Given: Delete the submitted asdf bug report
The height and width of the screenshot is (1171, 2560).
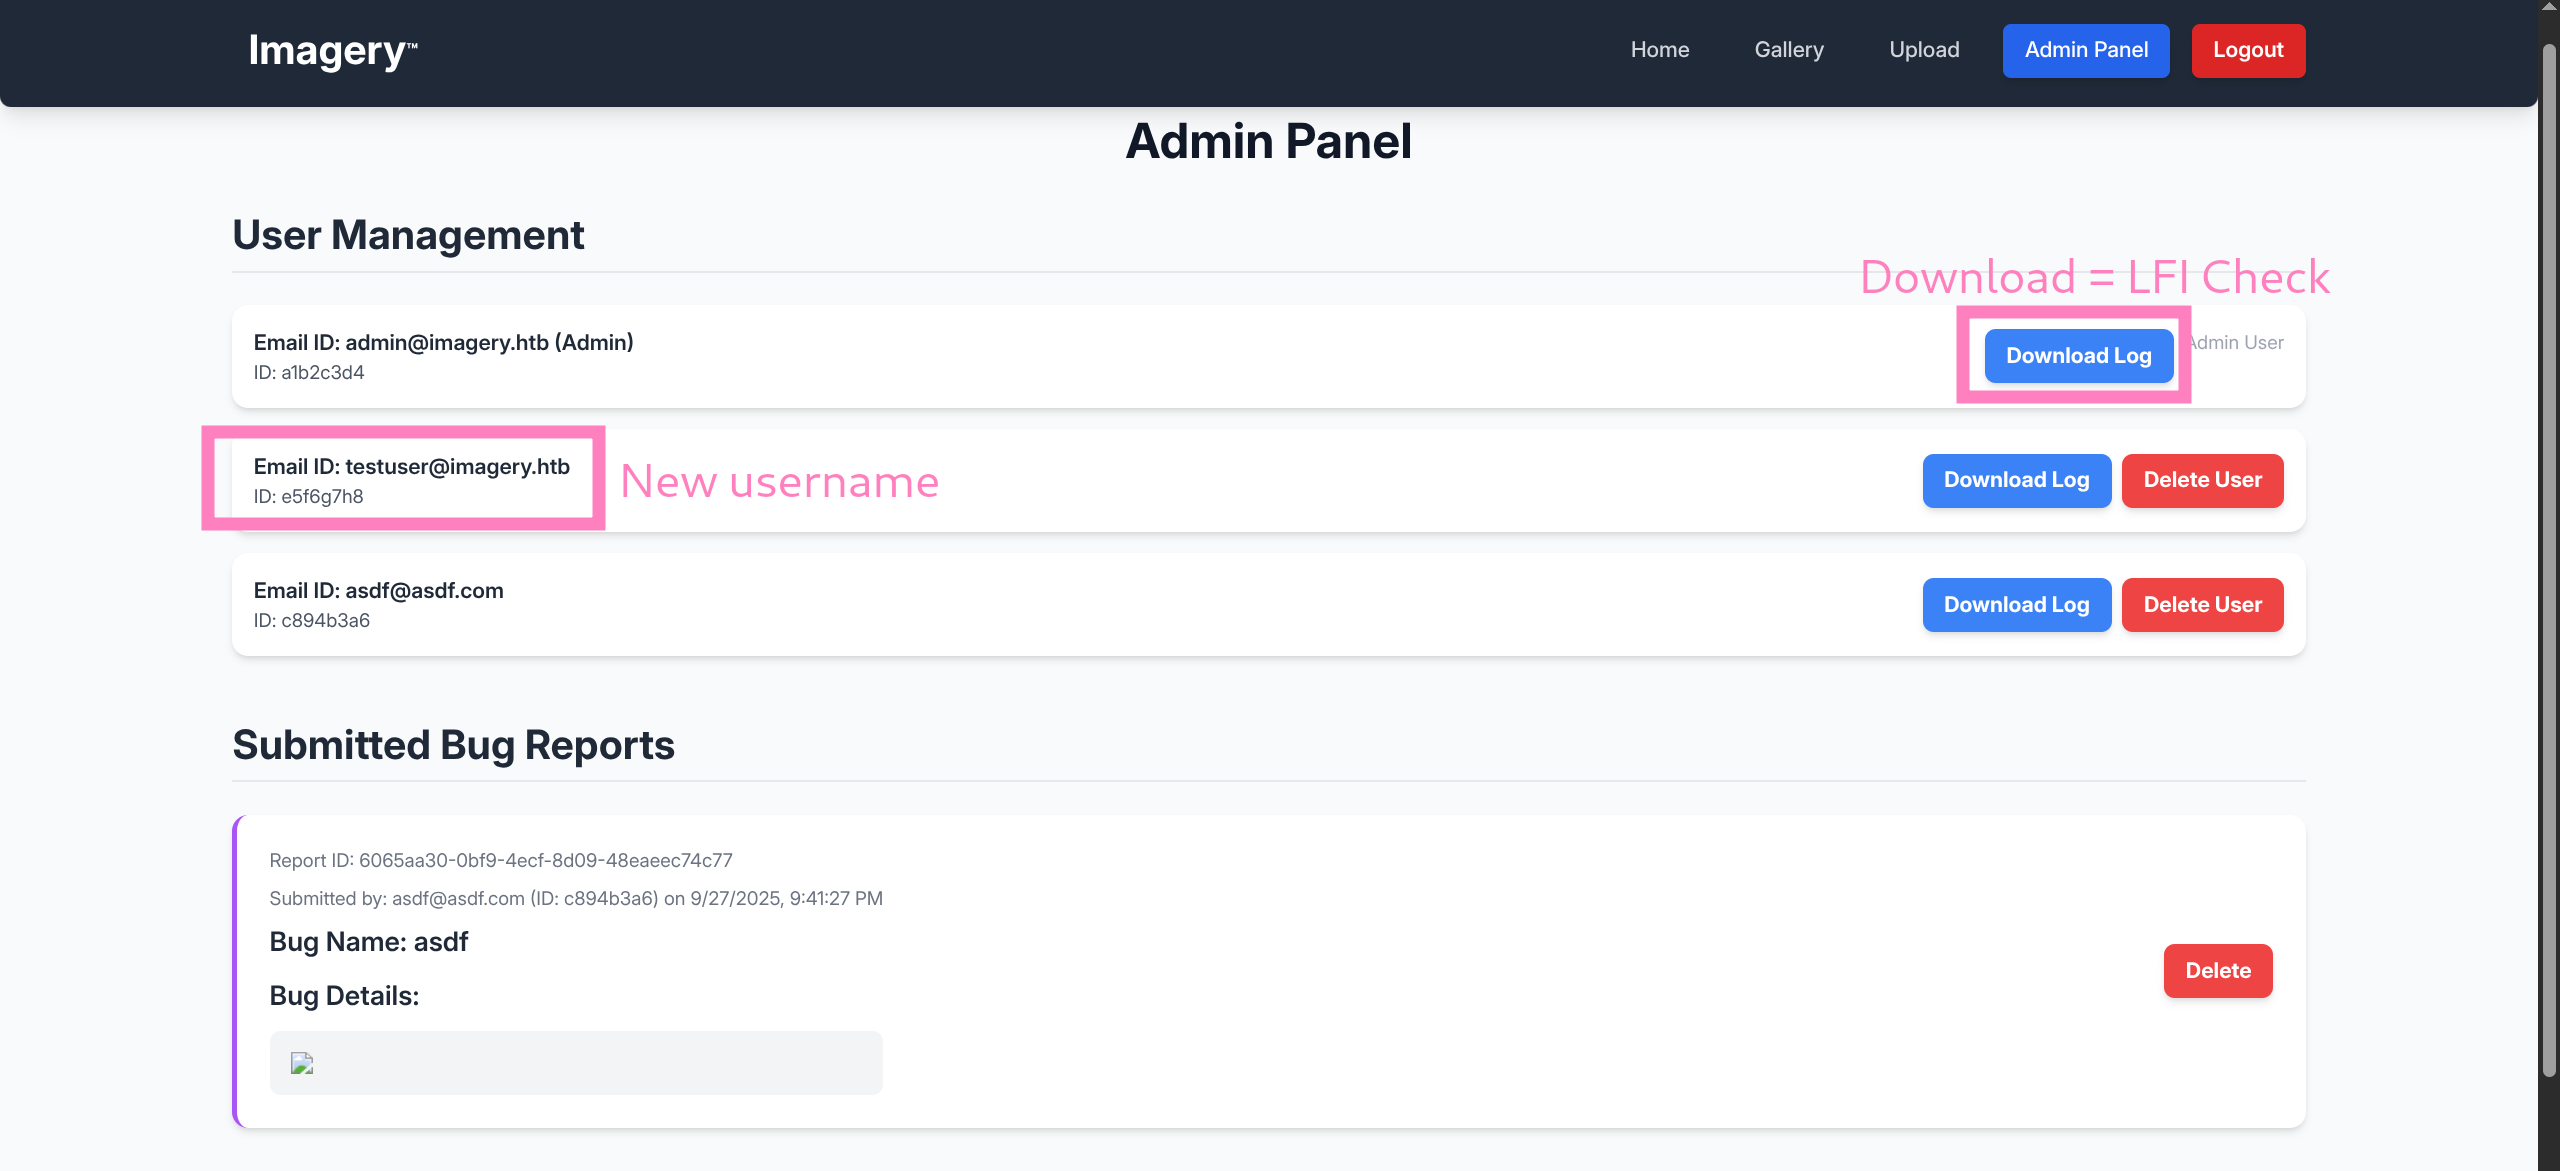Looking at the screenshot, I should pos(2217,970).
